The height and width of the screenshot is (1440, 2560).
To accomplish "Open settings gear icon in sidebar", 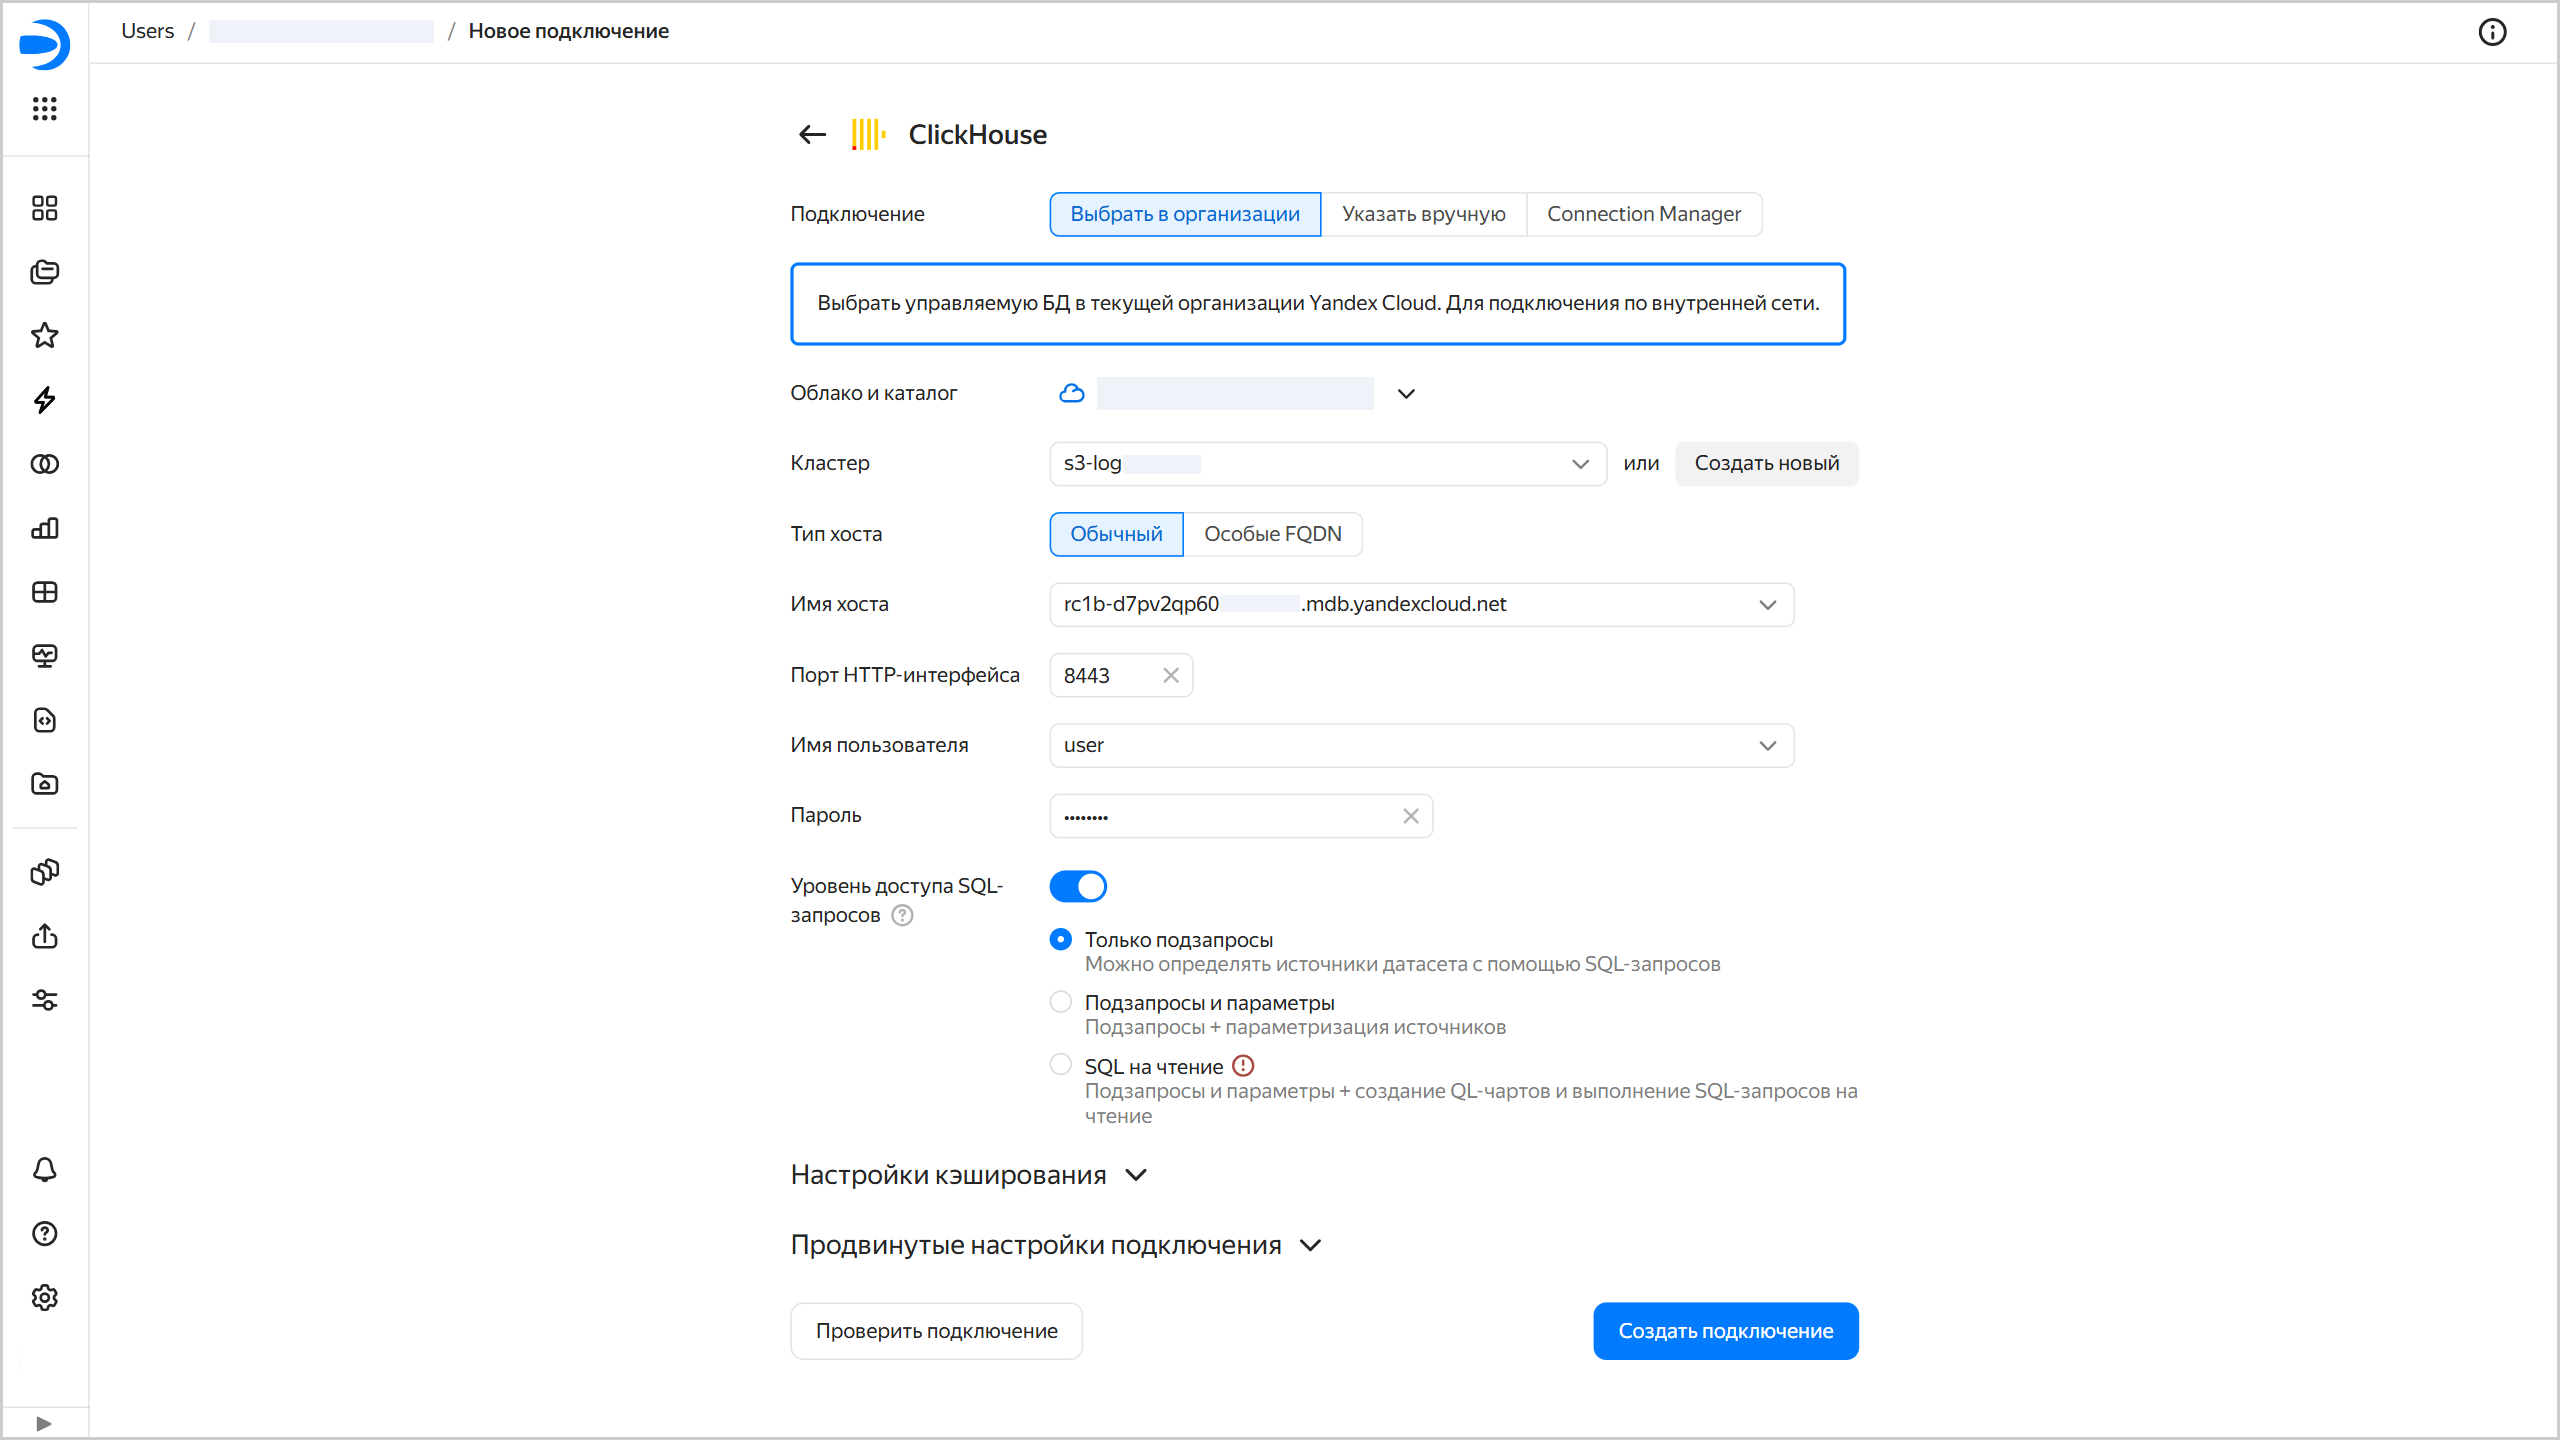I will point(45,1298).
